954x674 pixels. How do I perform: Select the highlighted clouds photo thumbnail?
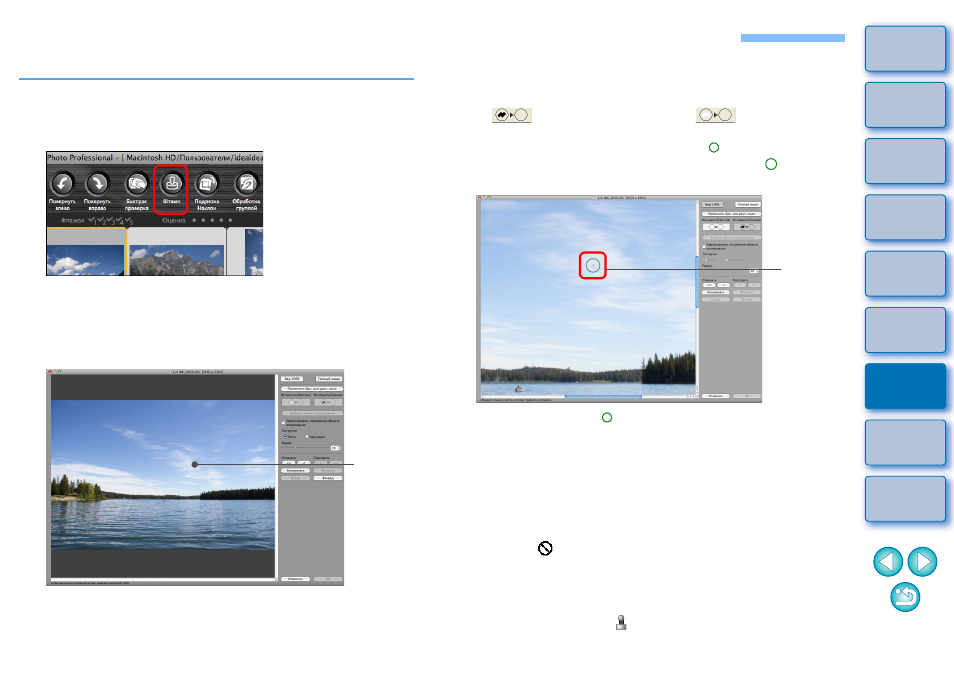[x=86, y=260]
